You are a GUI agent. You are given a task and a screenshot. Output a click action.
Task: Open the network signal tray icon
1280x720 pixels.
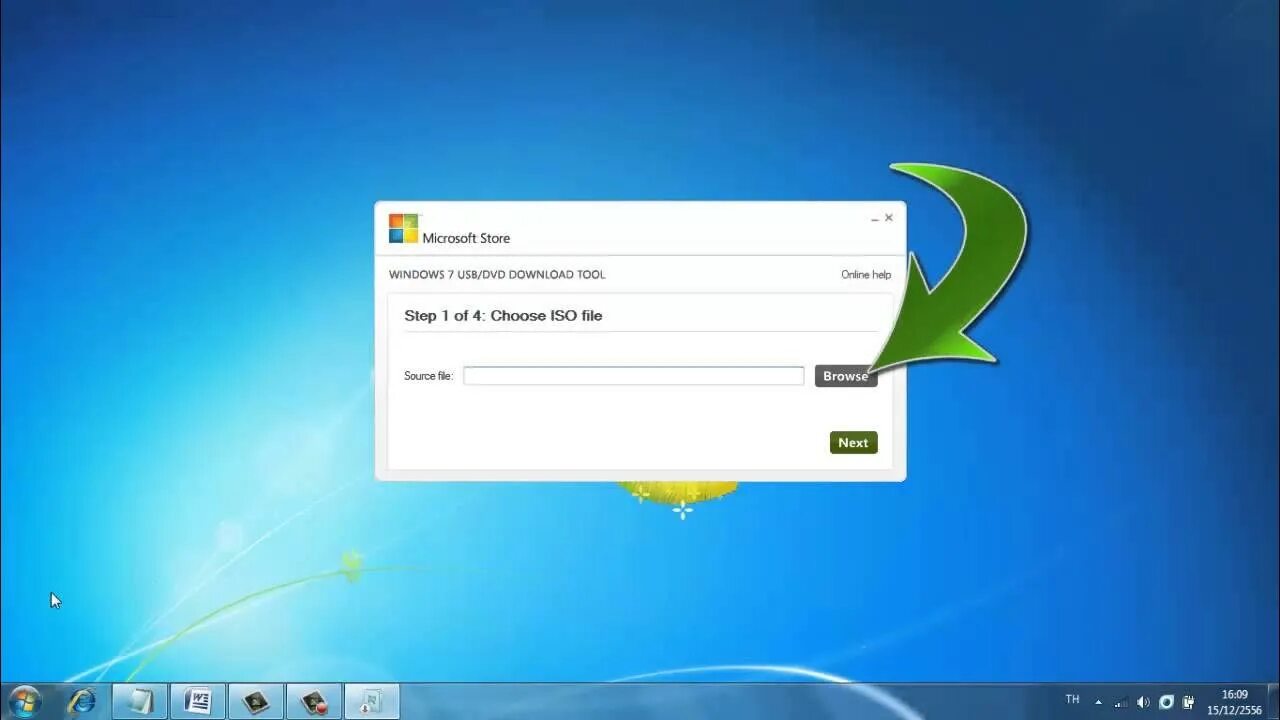[x=1121, y=702]
